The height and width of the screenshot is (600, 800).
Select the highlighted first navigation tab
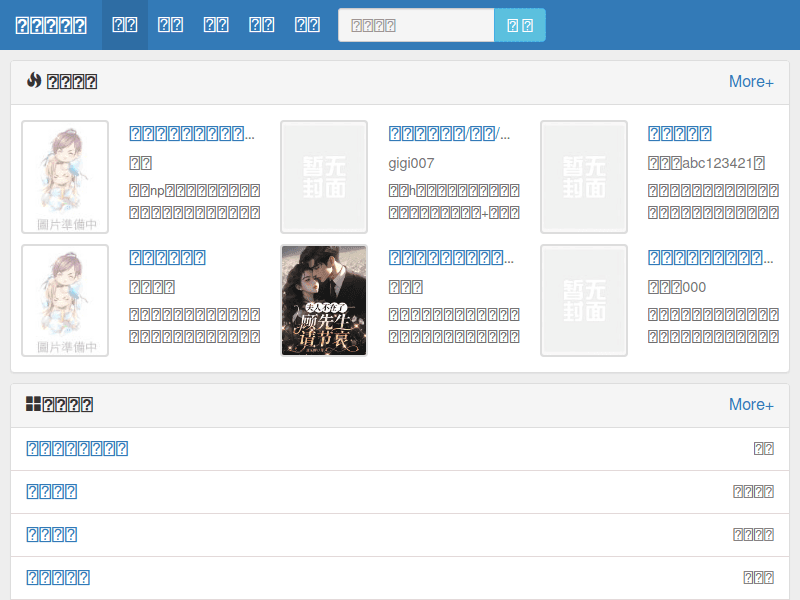tap(125, 25)
